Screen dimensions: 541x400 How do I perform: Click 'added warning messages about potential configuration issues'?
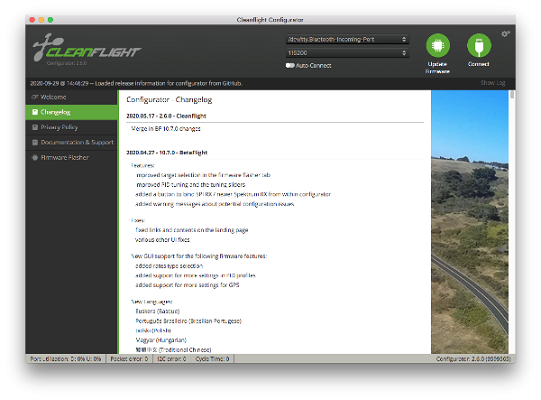pyautogui.click(x=215, y=204)
